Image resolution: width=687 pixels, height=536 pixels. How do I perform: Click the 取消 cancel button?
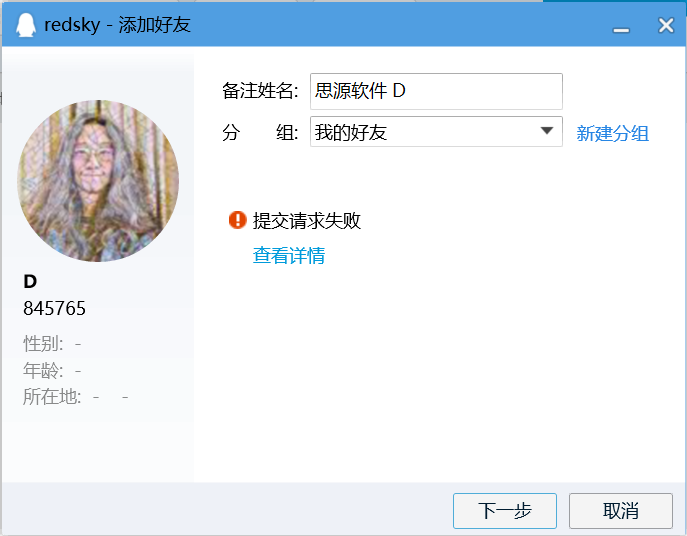click(620, 511)
